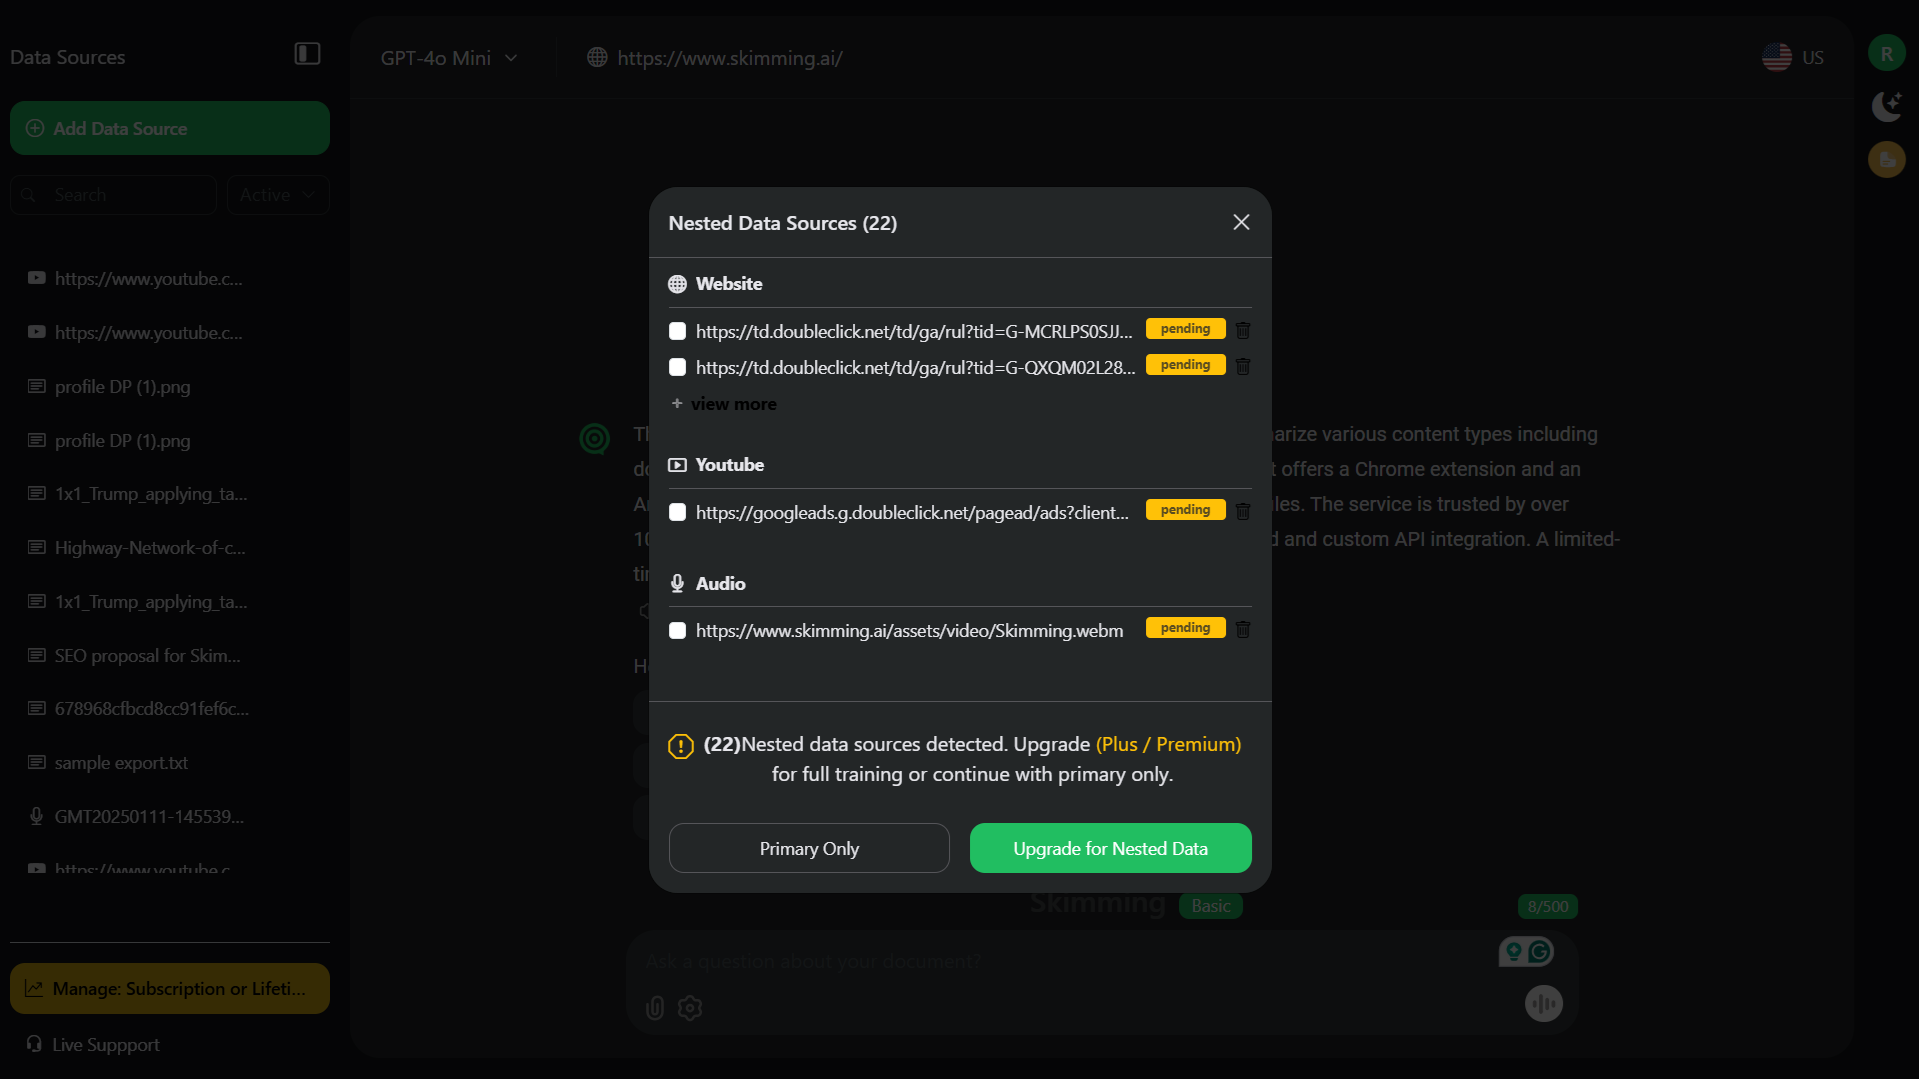Image resolution: width=1919 pixels, height=1079 pixels.
Task: Open the GPT-4o Mini model dropdown
Action: [x=449, y=58]
